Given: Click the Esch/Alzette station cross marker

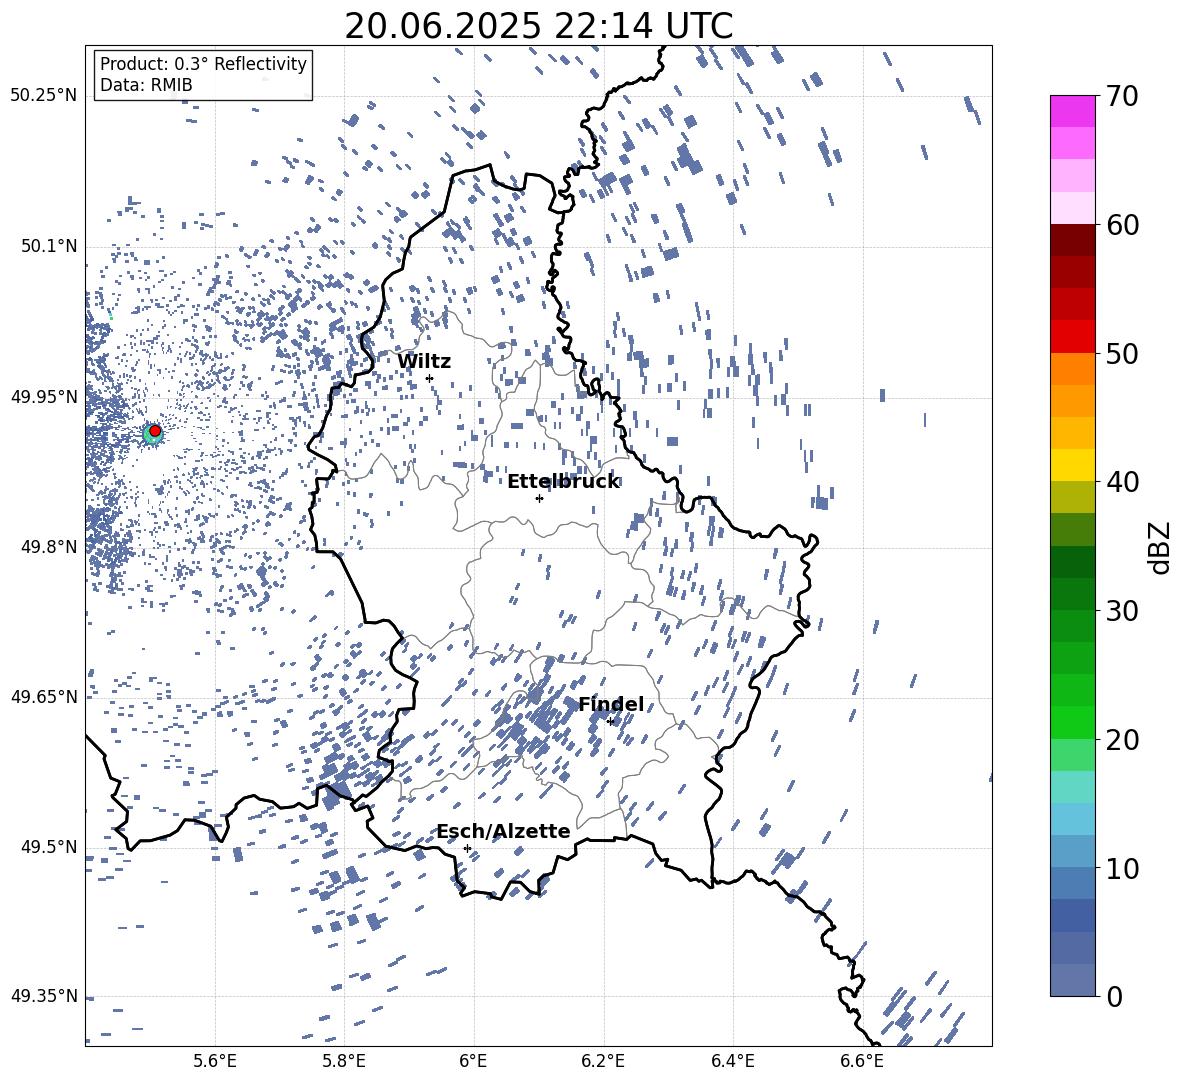Looking at the screenshot, I should 467,848.
